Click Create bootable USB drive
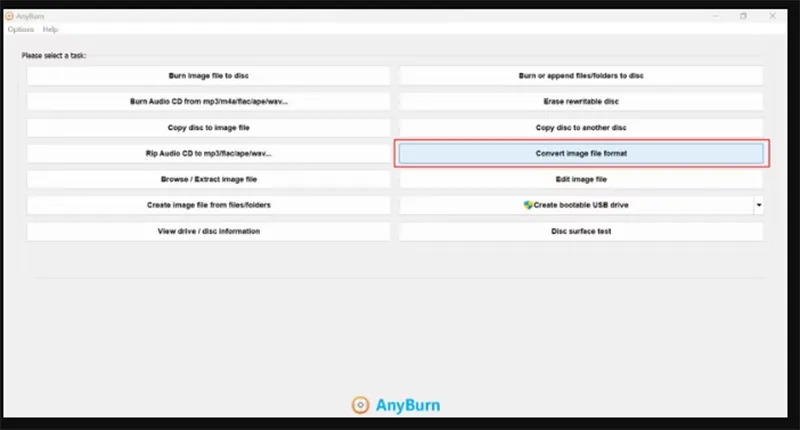This screenshot has width=800, height=430. pos(575,205)
